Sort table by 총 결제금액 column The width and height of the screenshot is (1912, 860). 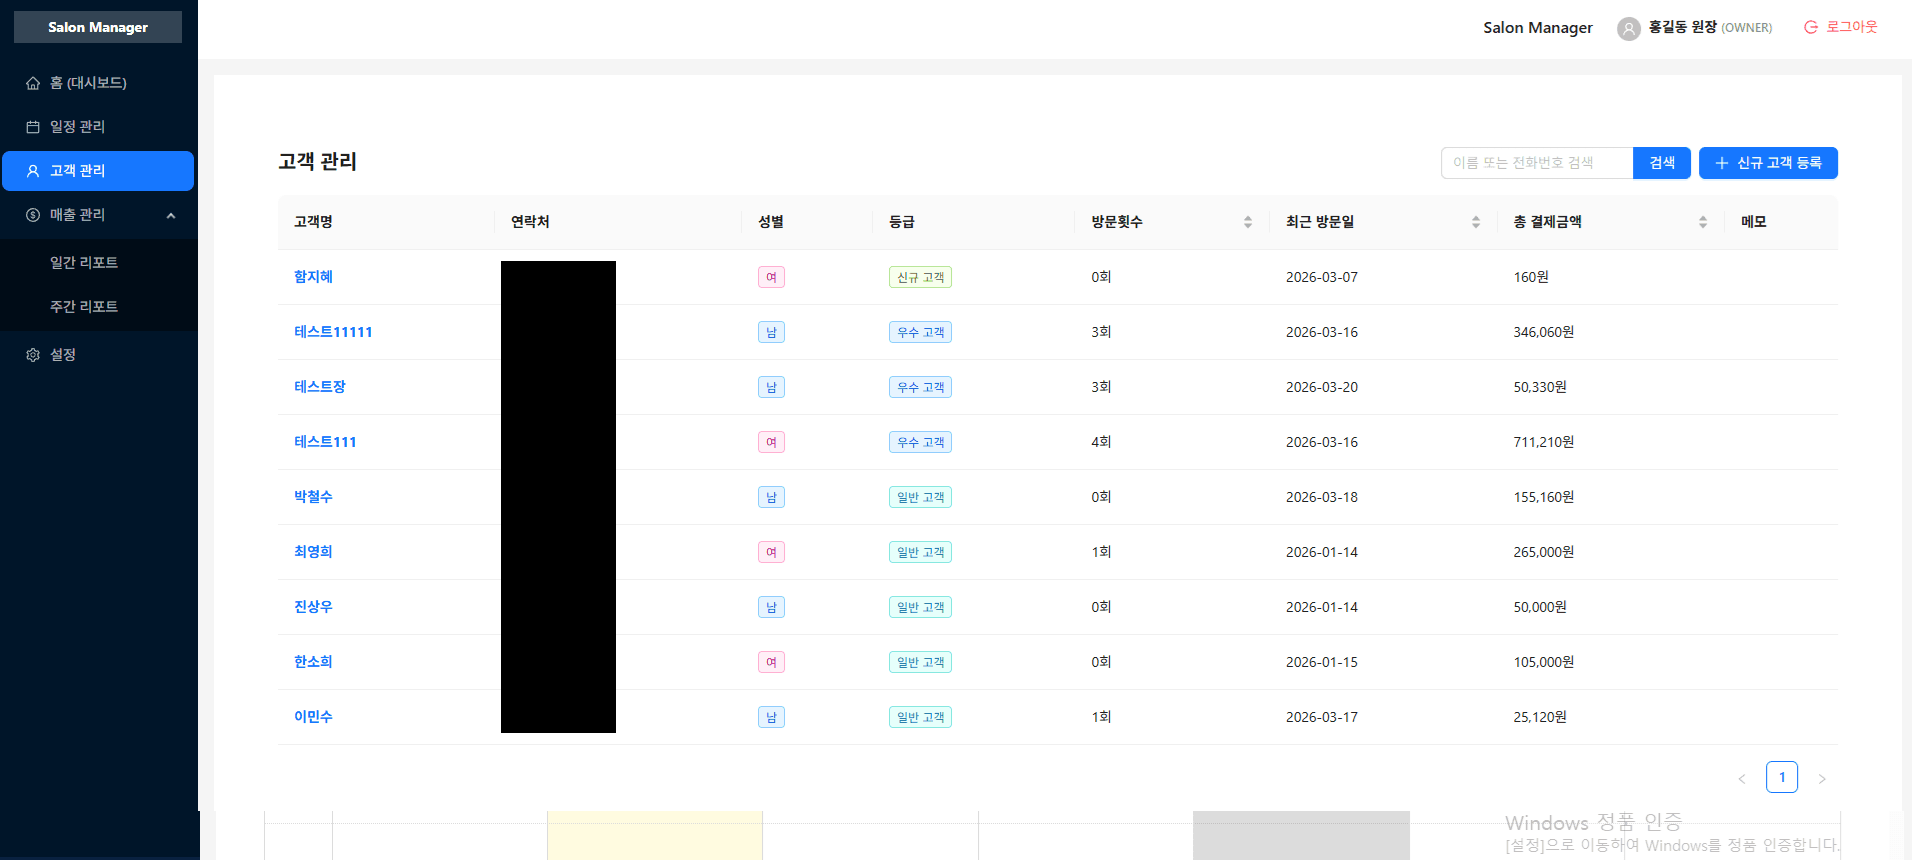coord(1702,222)
